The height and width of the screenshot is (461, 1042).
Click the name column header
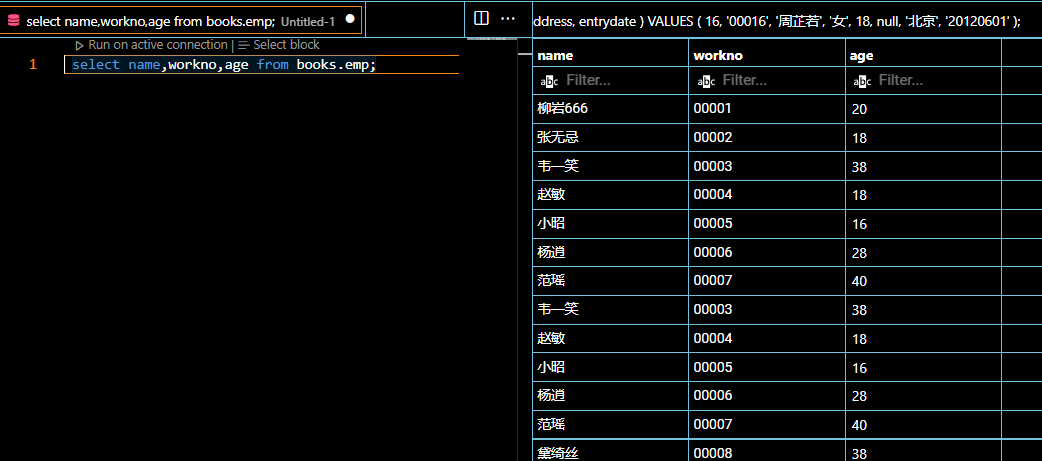coord(611,56)
